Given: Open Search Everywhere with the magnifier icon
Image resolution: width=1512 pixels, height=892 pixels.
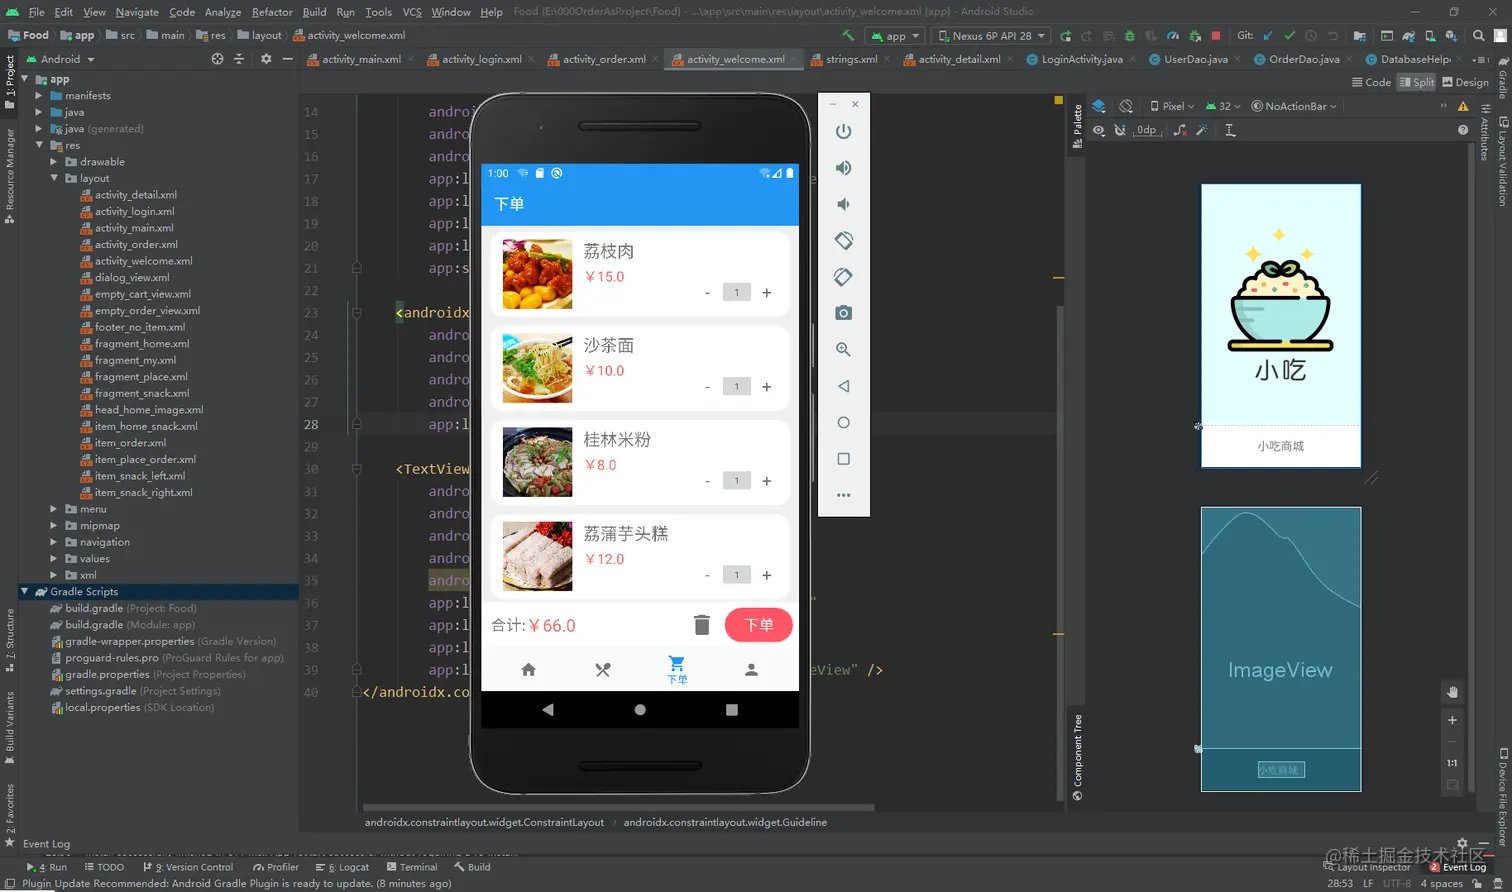Looking at the screenshot, I should pos(1479,36).
